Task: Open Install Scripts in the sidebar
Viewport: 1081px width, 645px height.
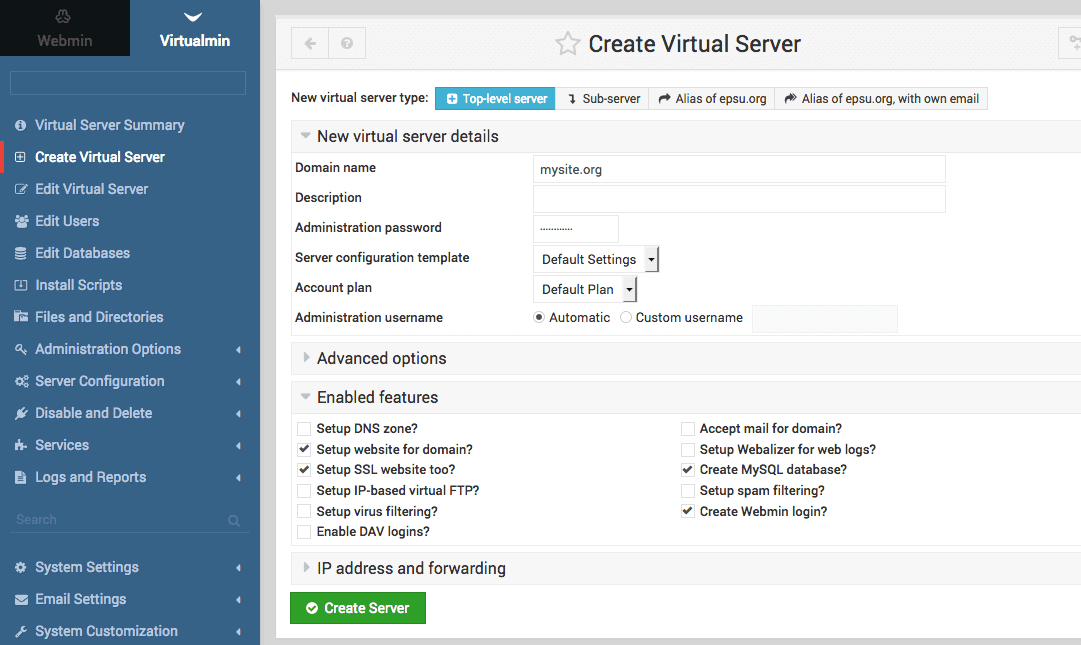Action: pos(78,285)
